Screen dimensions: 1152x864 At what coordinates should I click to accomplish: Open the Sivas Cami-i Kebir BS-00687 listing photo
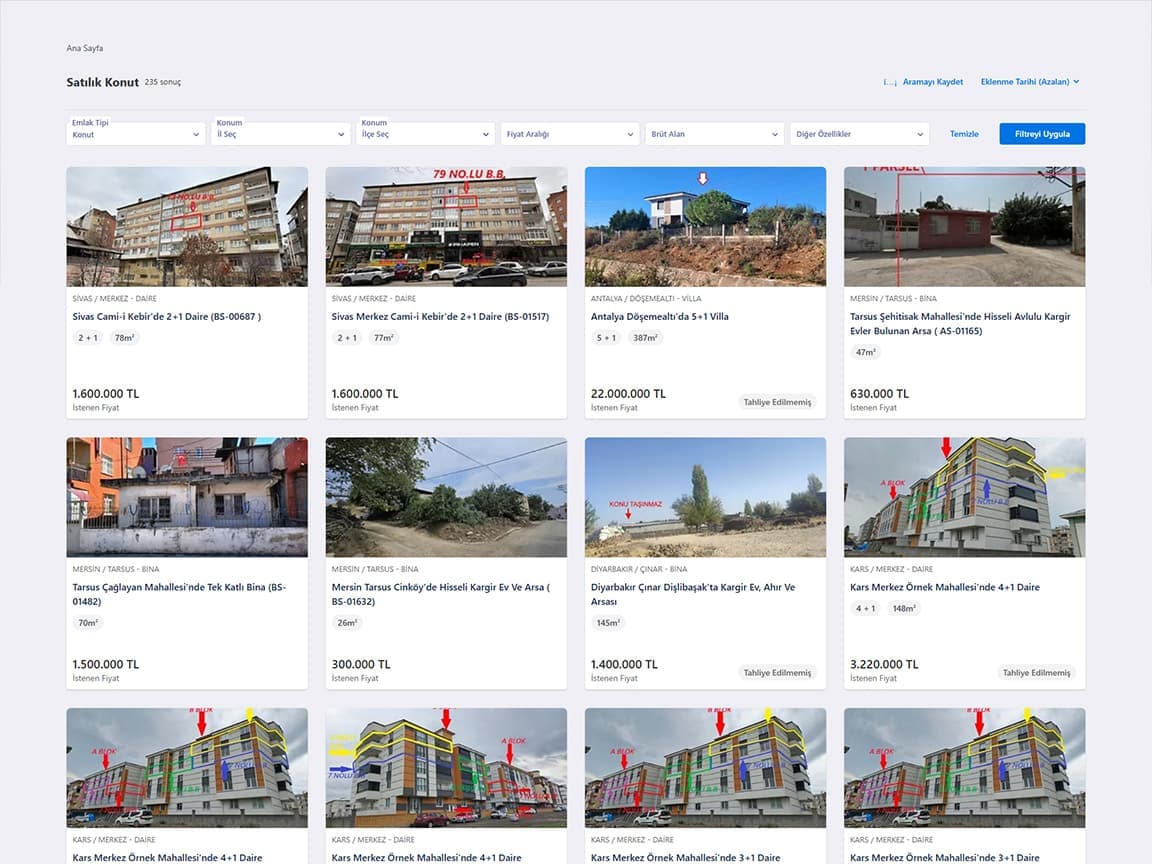(187, 226)
